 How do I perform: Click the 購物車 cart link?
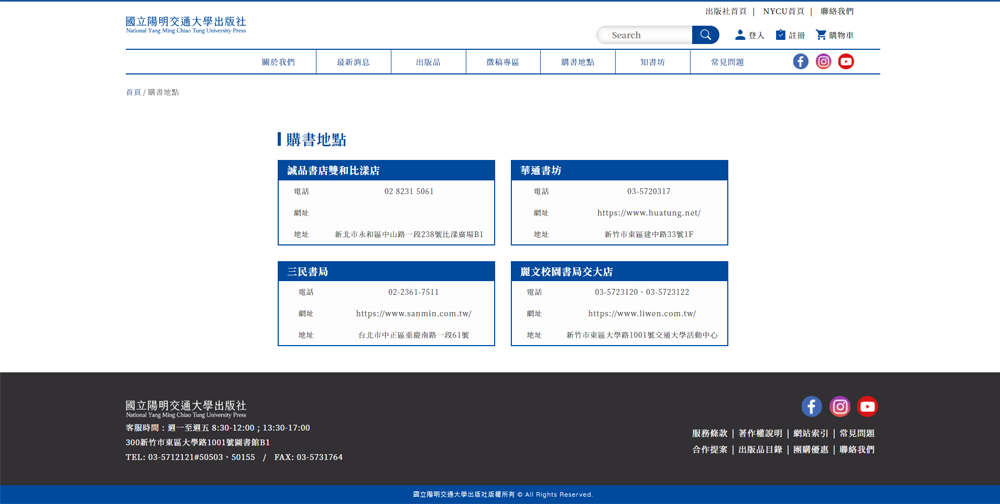tap(841, 36)
